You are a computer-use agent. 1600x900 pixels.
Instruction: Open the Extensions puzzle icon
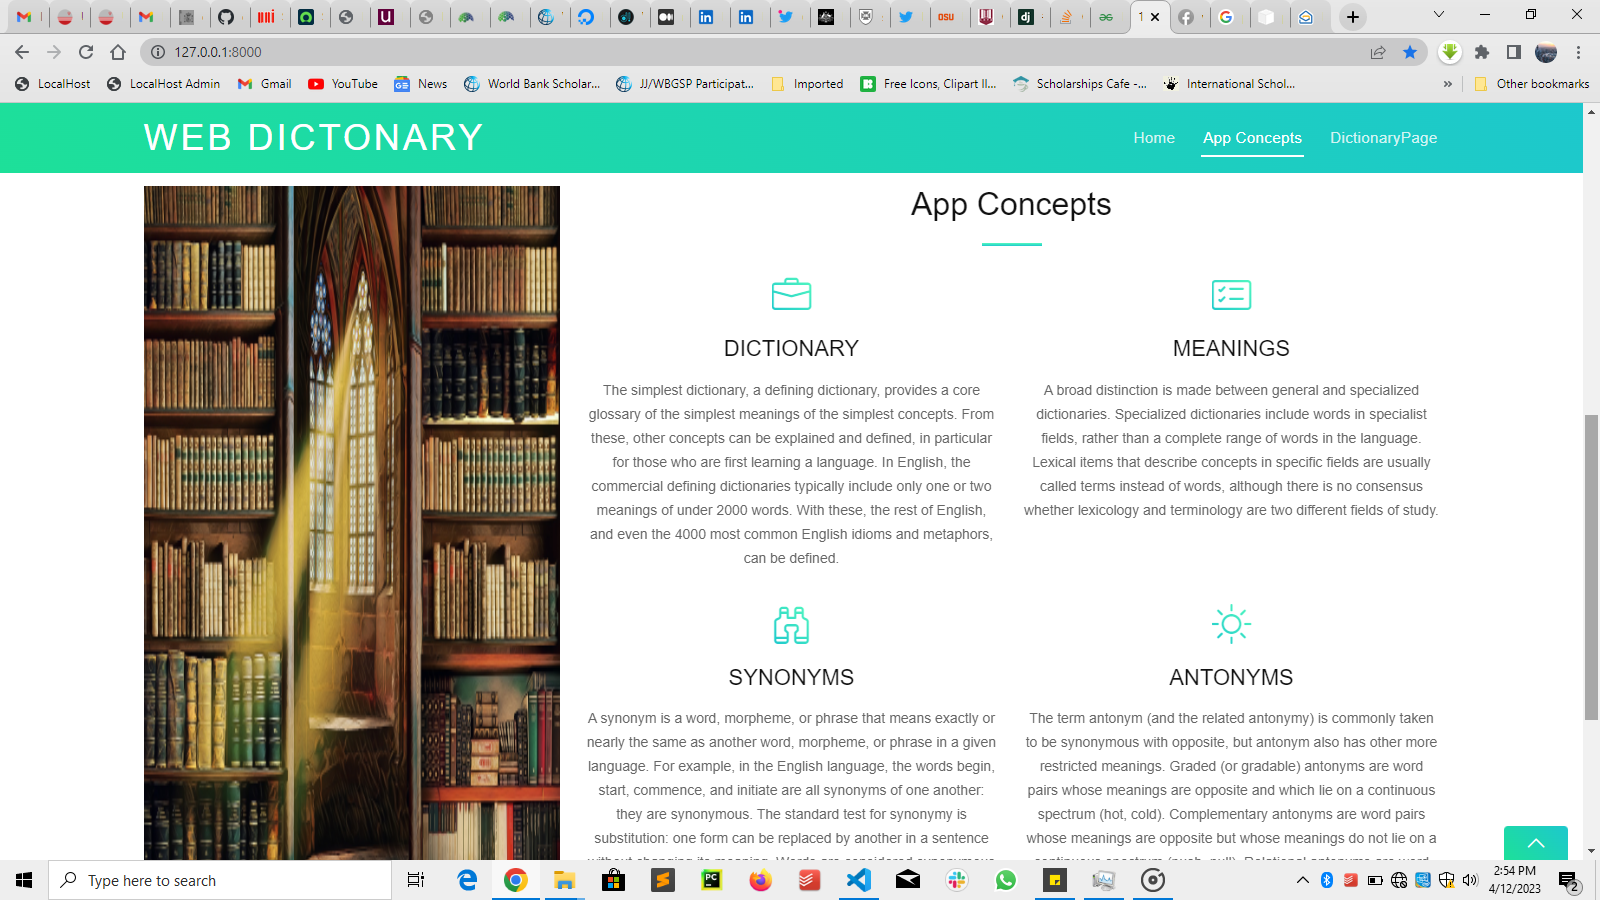[1482, 52]
